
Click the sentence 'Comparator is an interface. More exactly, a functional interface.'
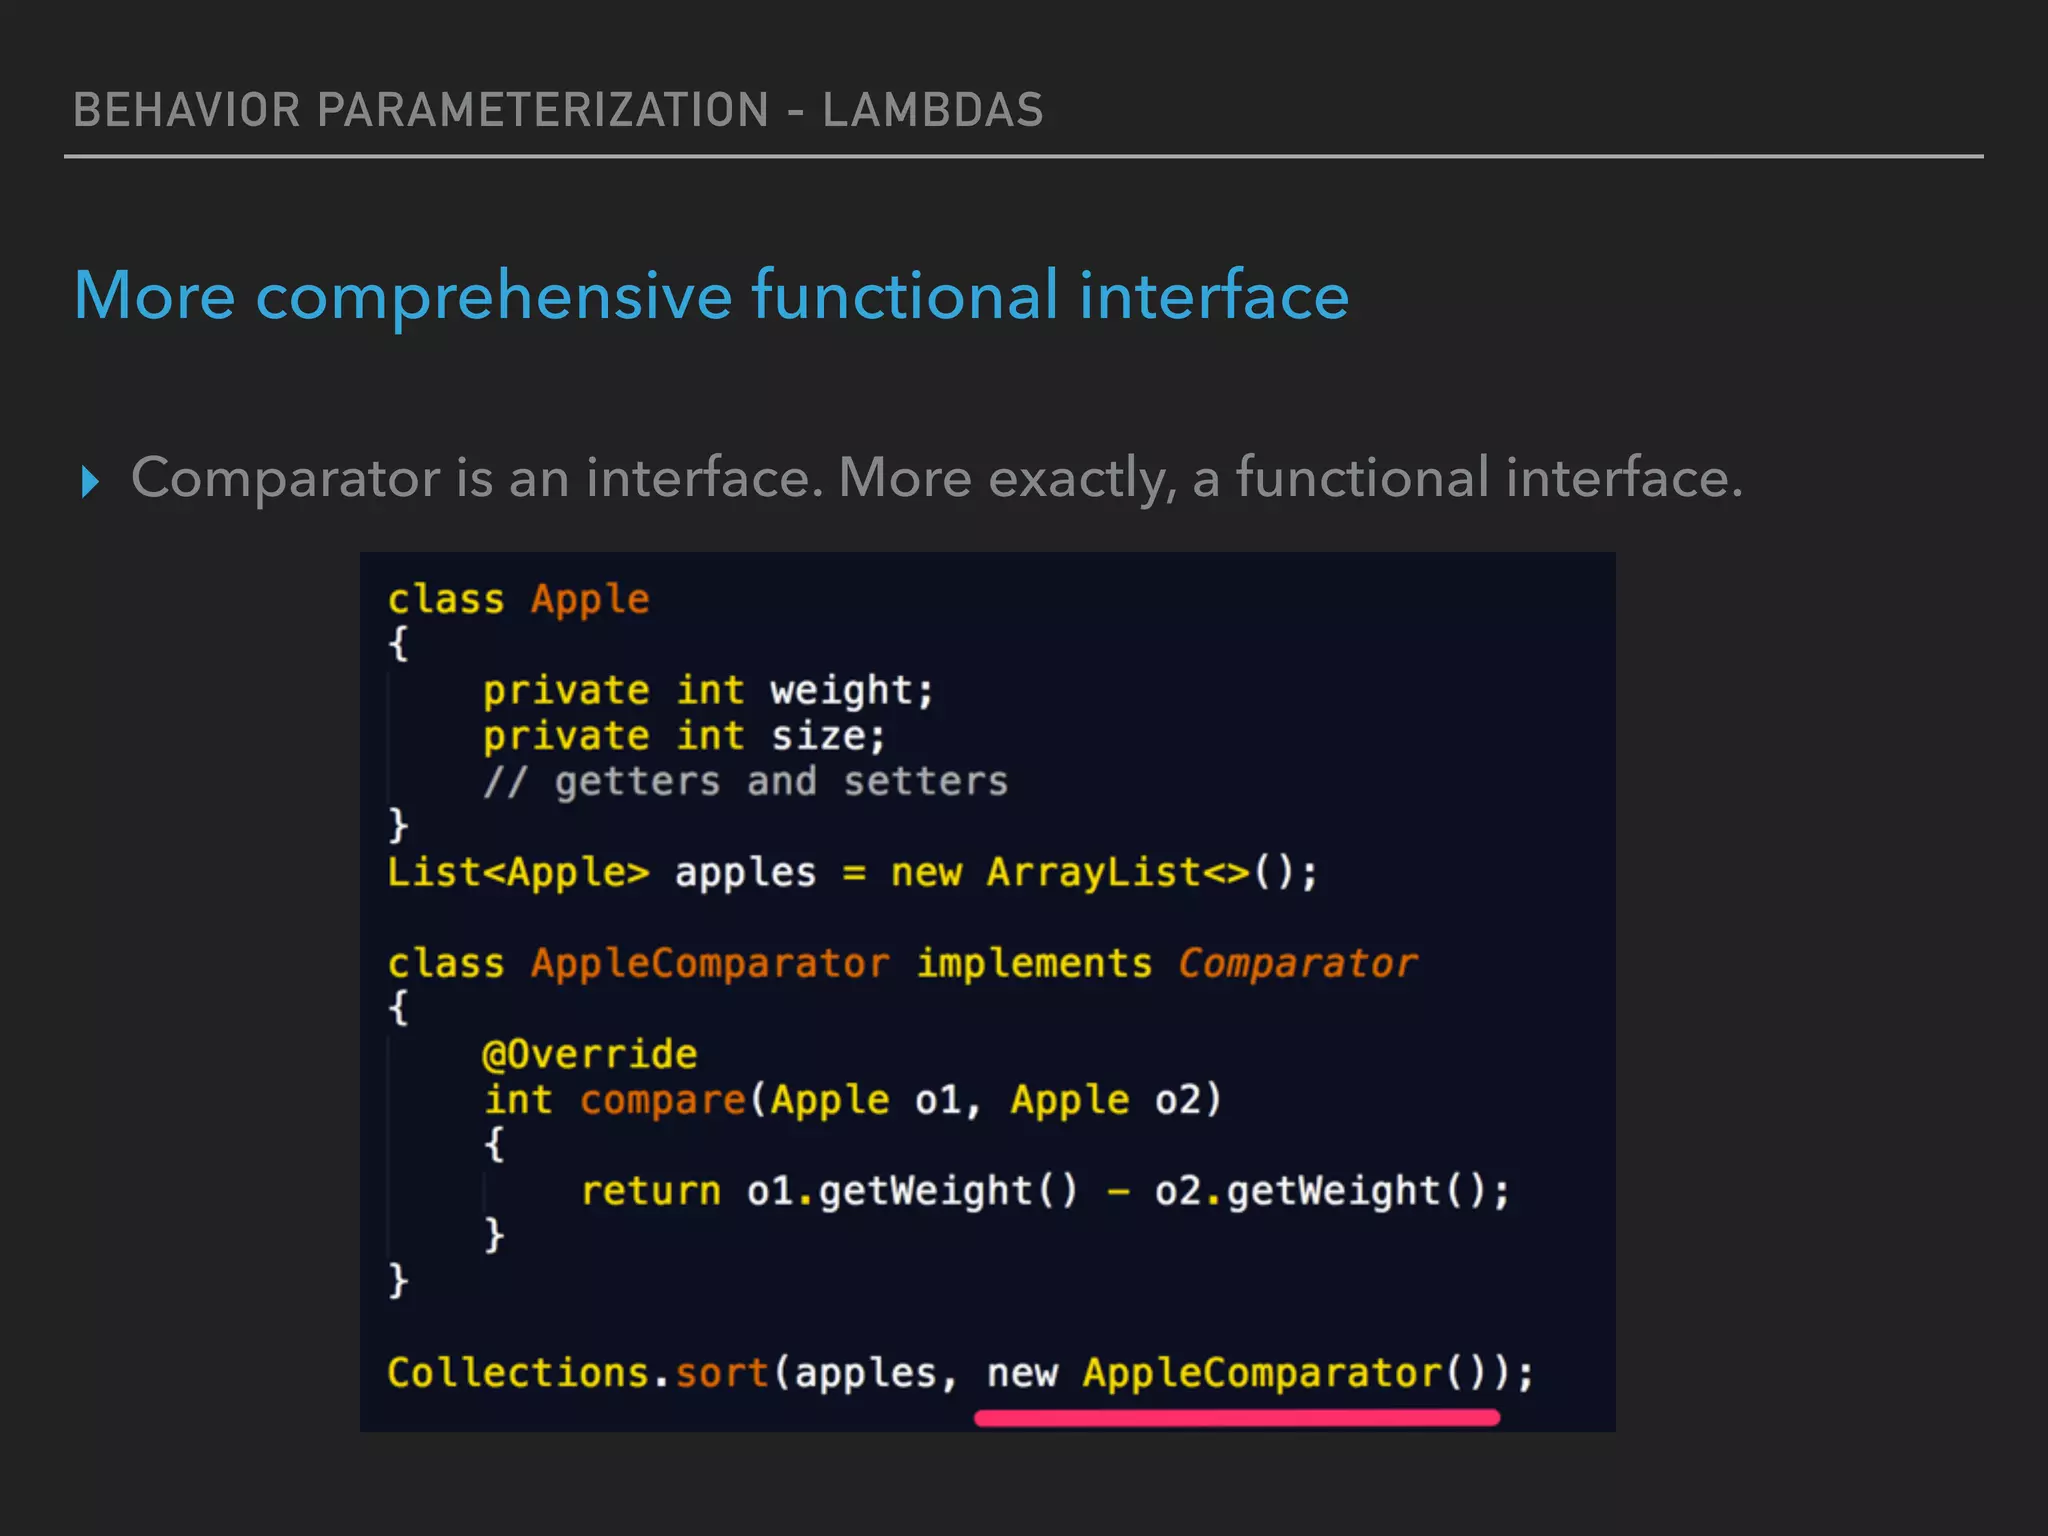coord(937,478)
